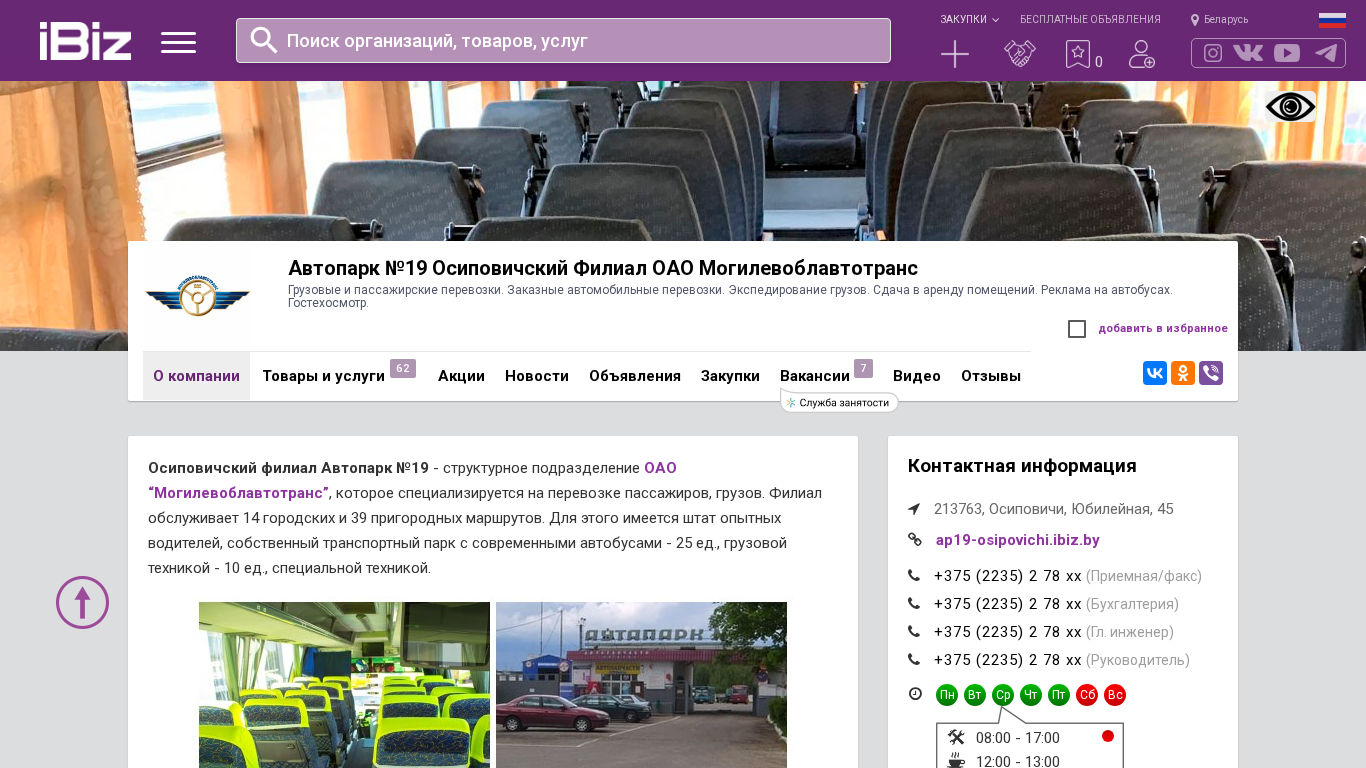Image resolution: width=1366 pixels, height=768 pixels.
Task: Click the company logo image
Action: tap(197, 297)
